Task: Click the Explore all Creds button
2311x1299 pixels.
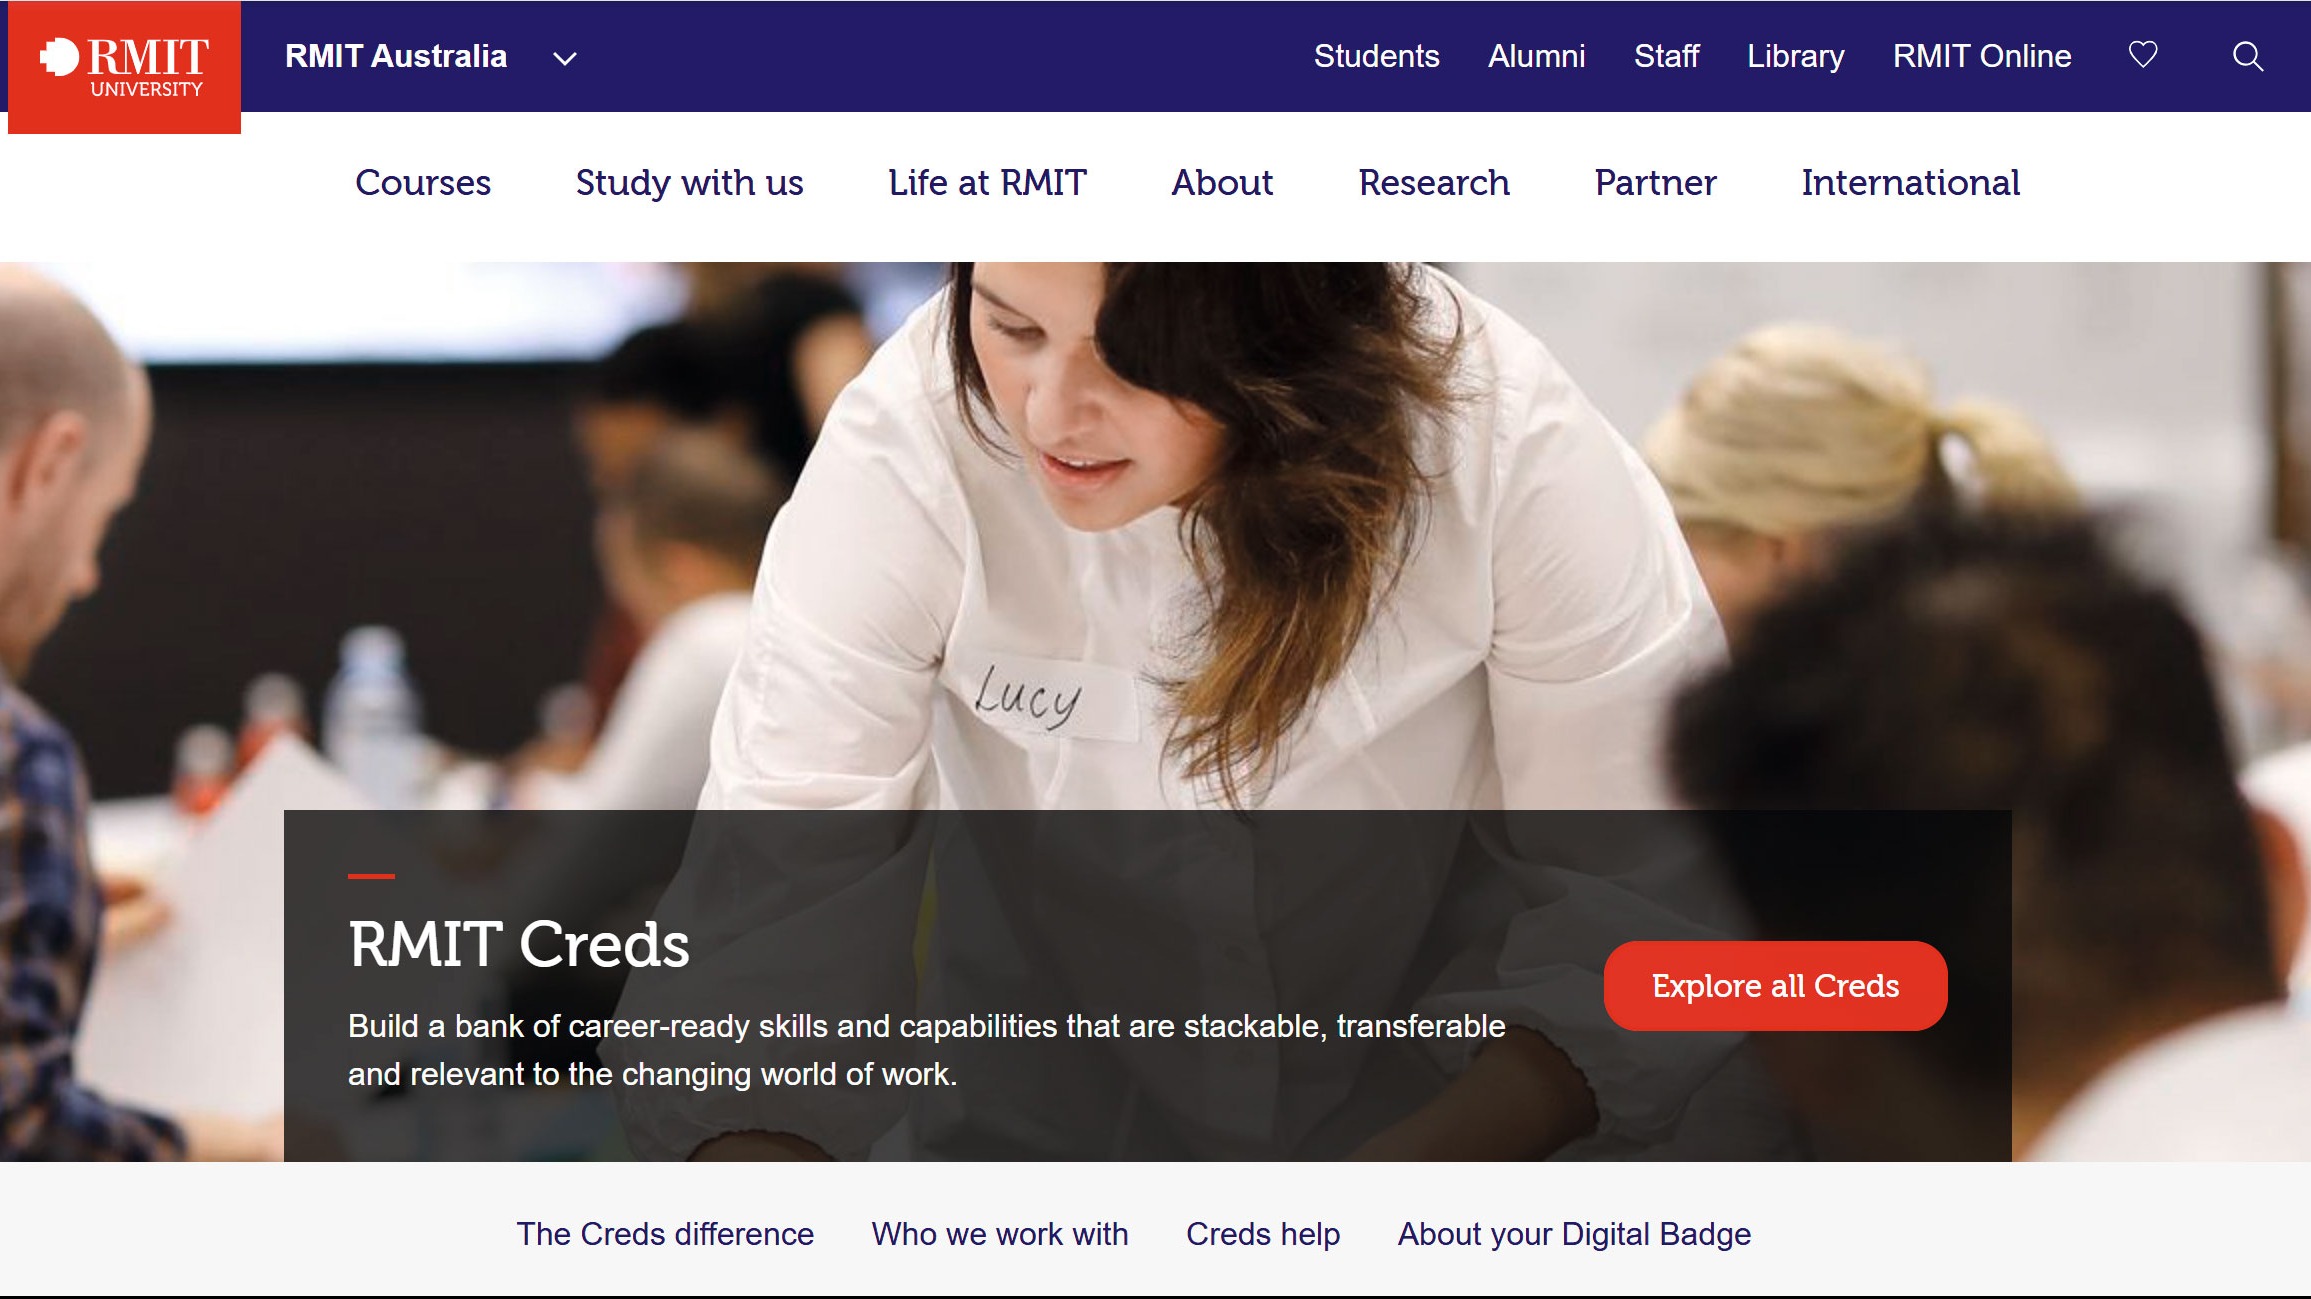Action: [1775, 986]
